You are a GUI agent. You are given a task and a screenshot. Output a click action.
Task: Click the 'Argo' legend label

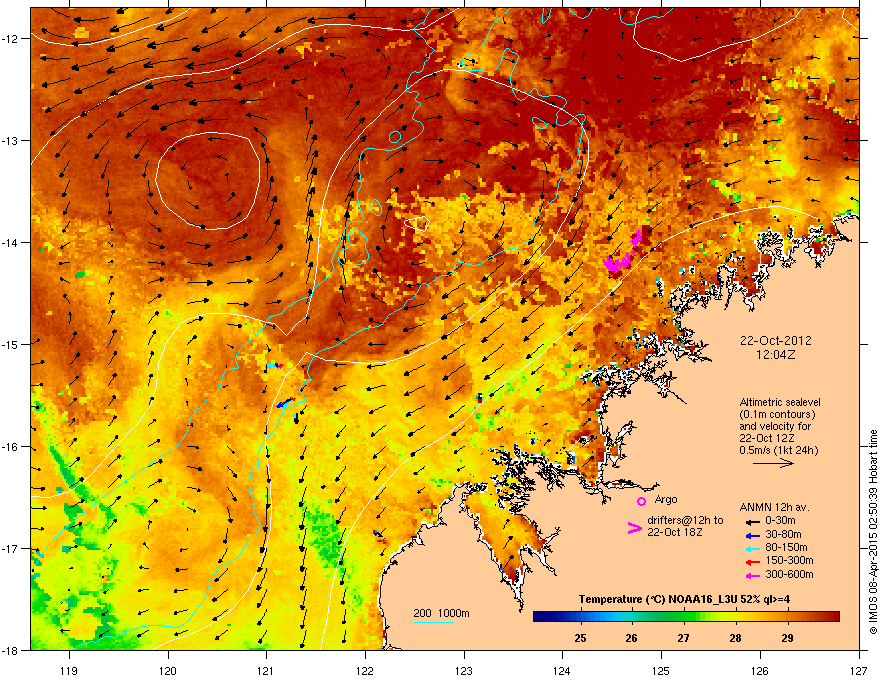point(666,499)
